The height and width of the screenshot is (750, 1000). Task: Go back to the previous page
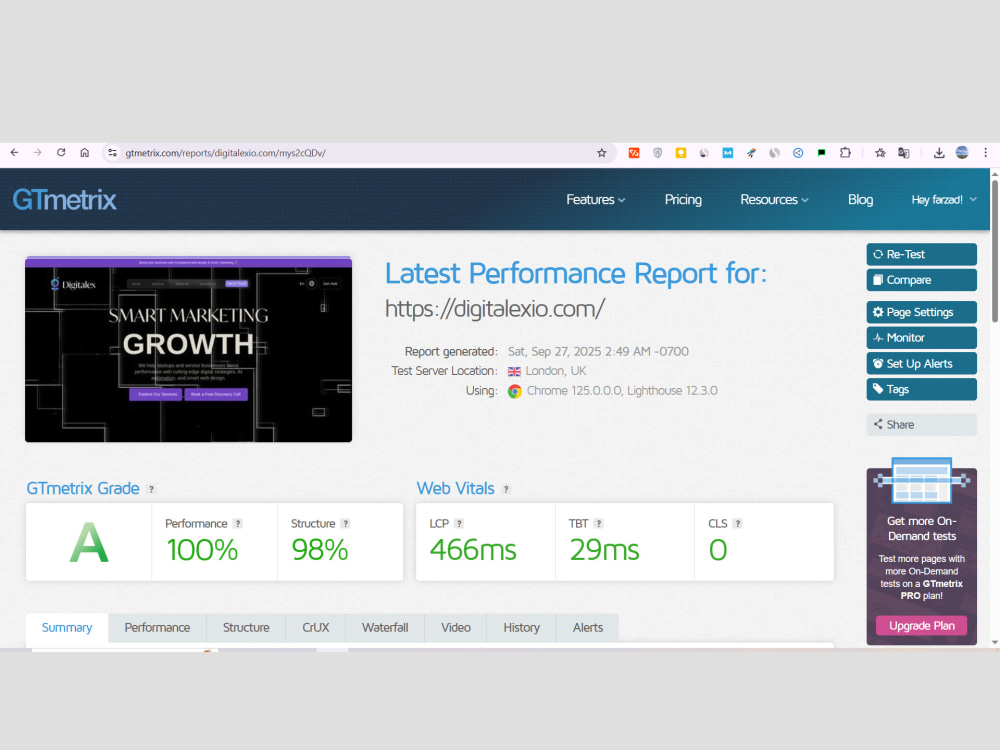point(14,153)
